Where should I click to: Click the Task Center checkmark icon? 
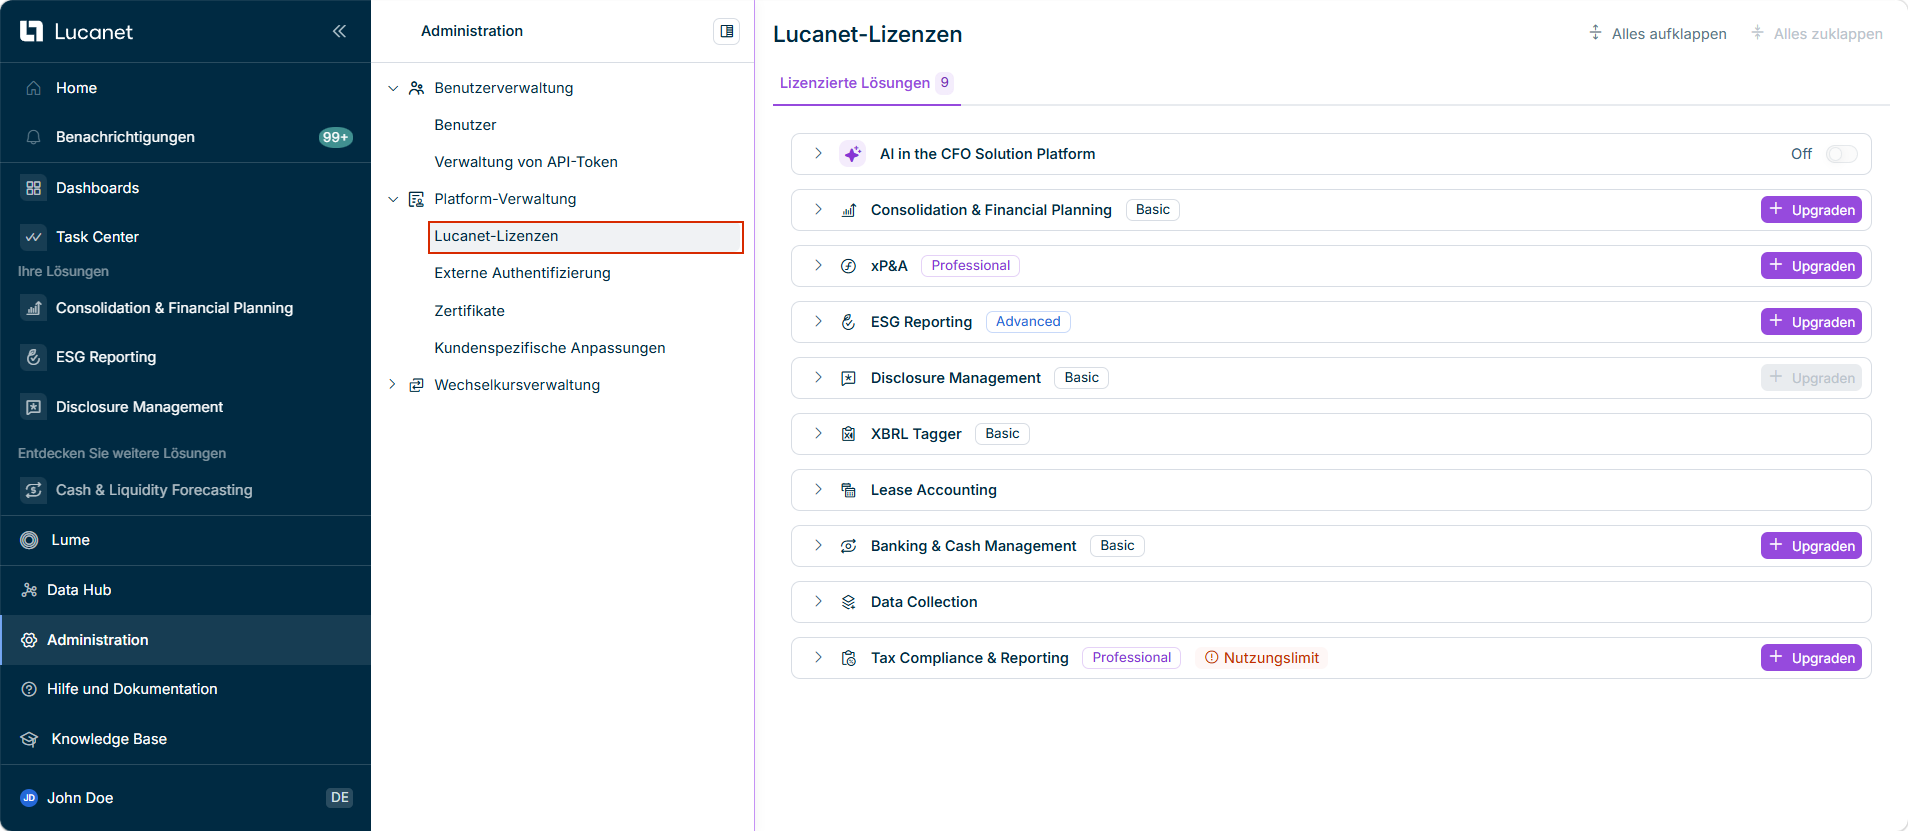tap(34, 237)
